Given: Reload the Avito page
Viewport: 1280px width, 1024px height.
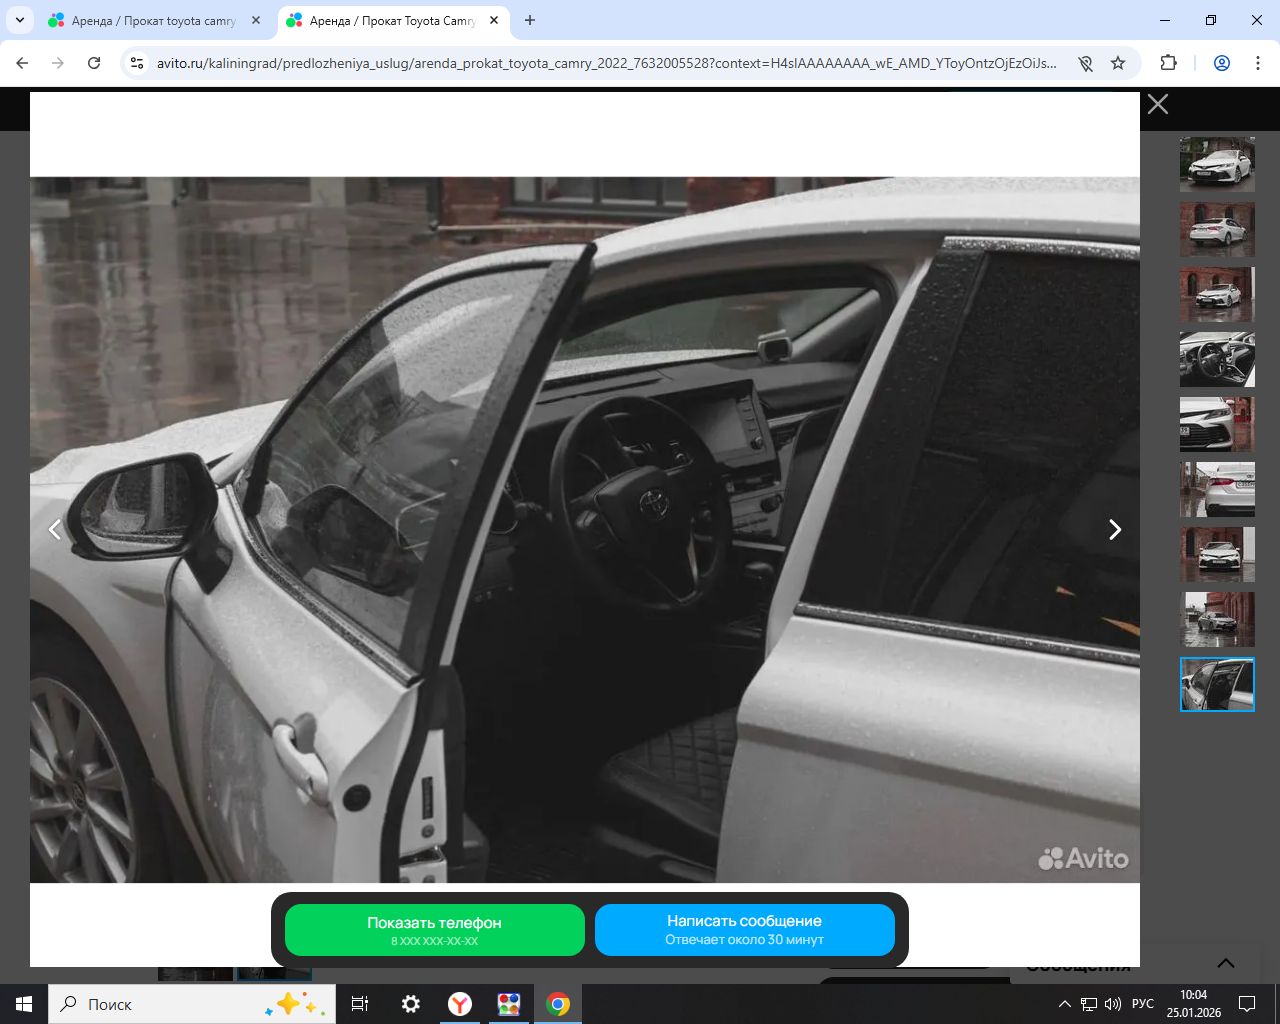Looking at the screenshot, I should [x=94, y=63].
